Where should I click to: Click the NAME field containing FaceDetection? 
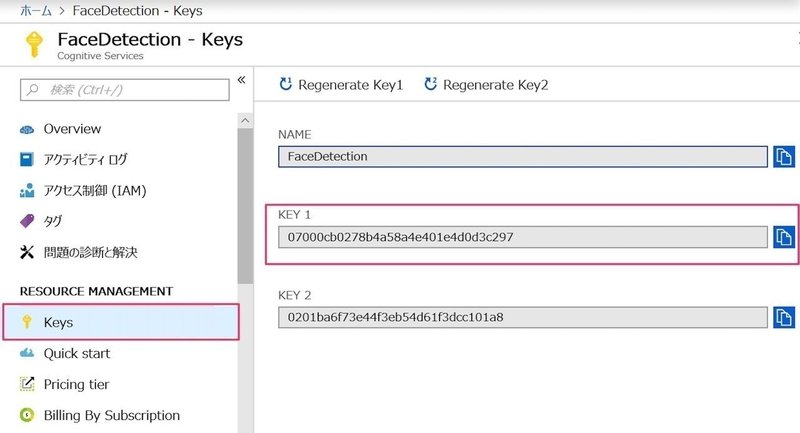(522, 157)
